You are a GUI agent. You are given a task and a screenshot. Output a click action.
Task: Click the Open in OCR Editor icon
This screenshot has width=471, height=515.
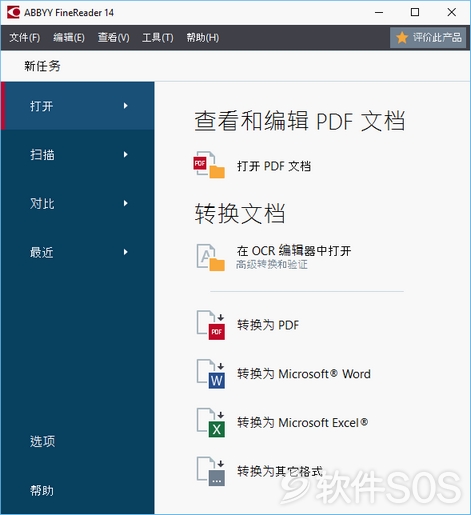pyautogui.click(x=210, y=257)
